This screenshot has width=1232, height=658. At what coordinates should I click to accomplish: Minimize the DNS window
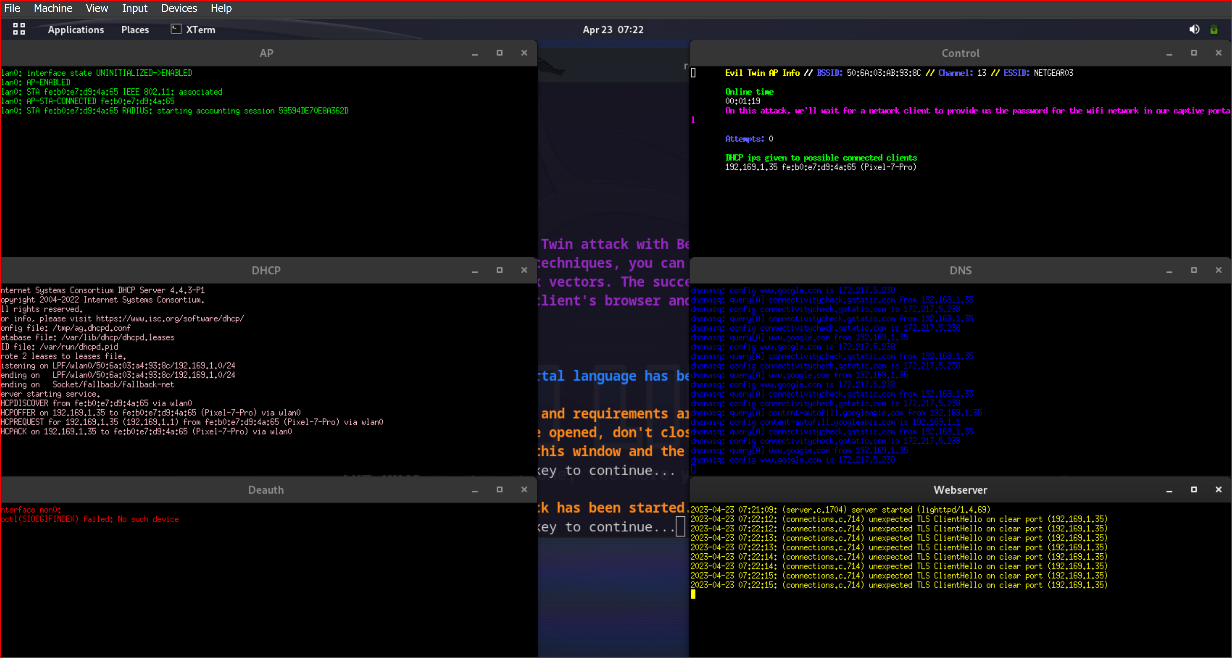point(1171,270)
